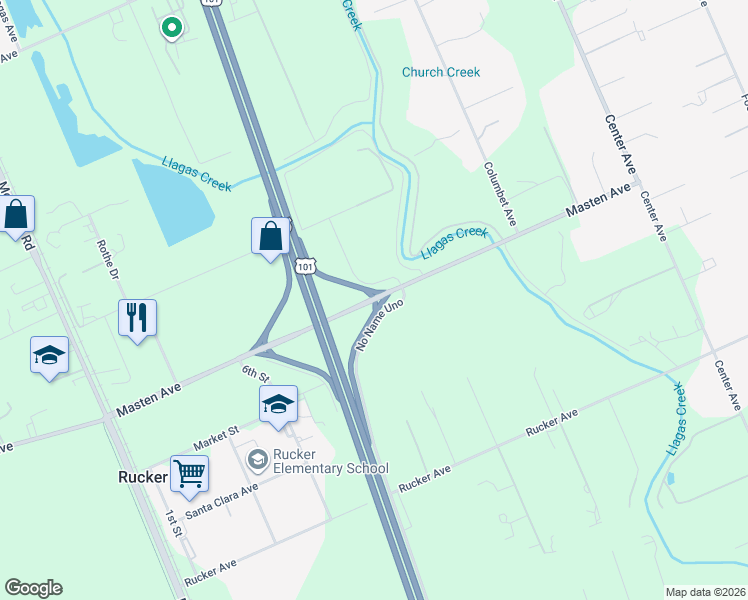Select the Church Creek label
The image size is (748, 600).
pyautogui.click(x=441, y=72)
